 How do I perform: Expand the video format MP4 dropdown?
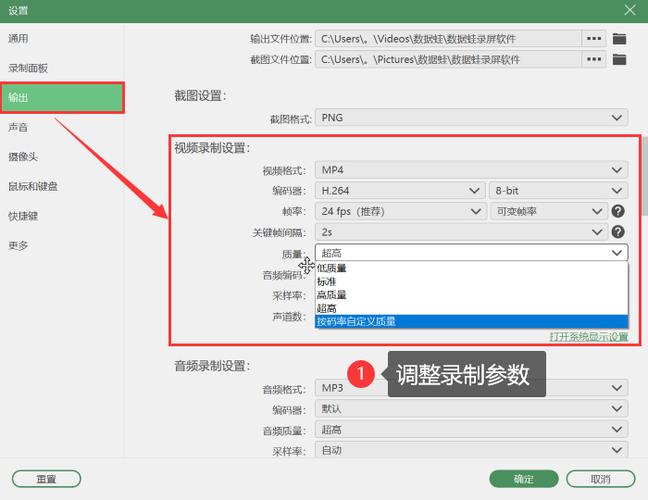[472, 170]
